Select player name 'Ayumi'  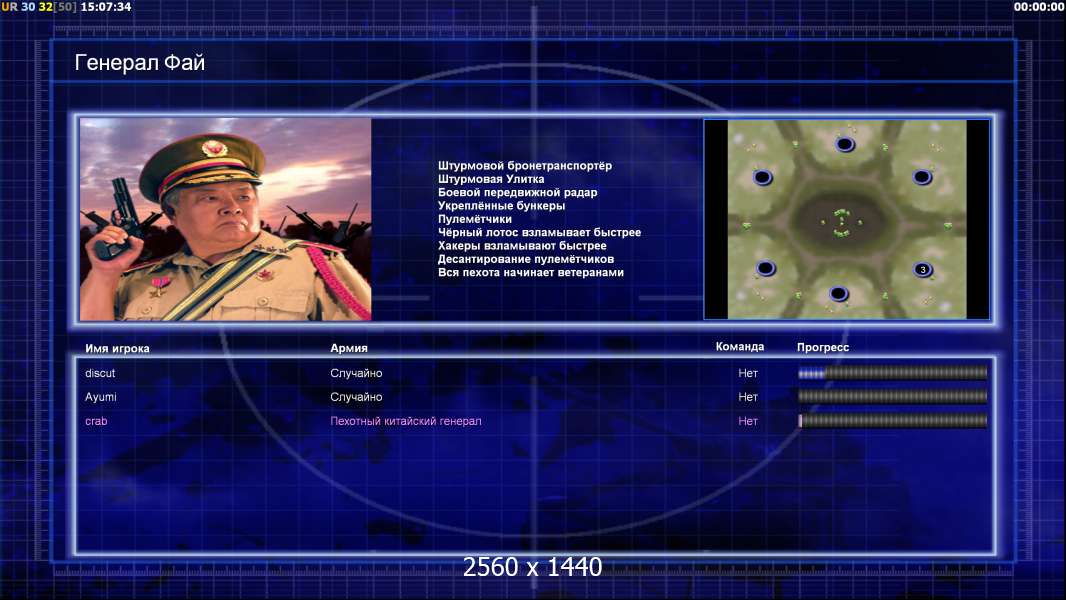click(101, 397)
